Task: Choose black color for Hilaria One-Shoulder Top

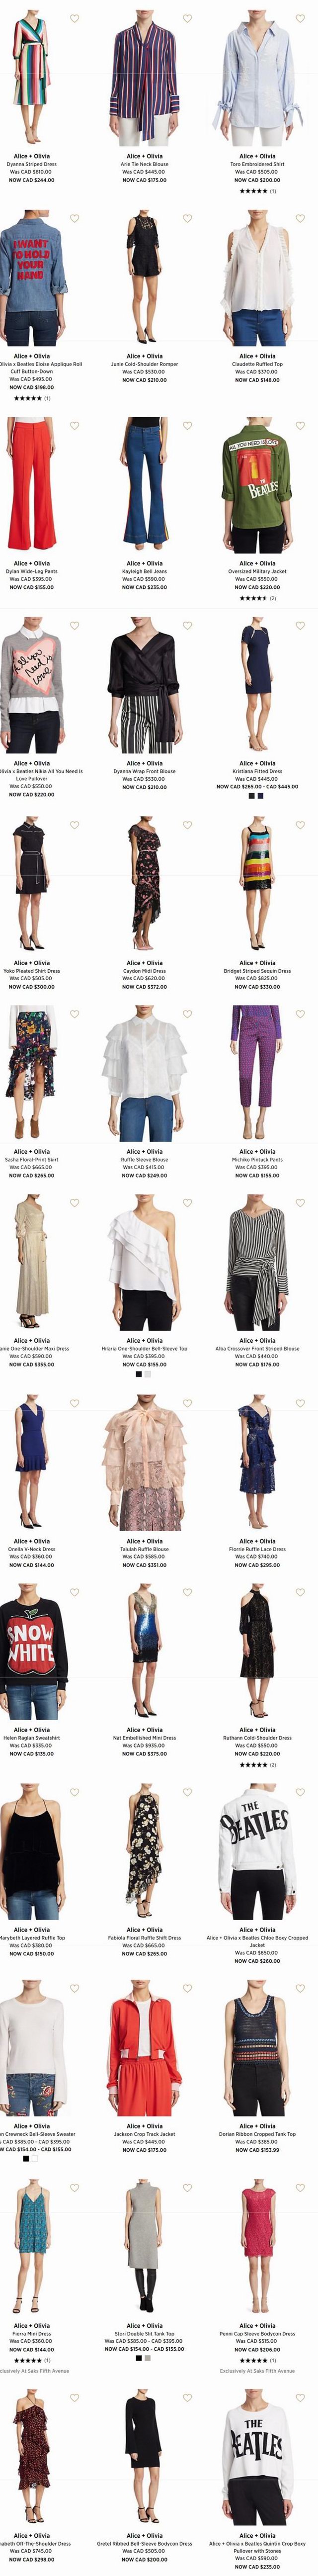Action: click(139, 1373)
